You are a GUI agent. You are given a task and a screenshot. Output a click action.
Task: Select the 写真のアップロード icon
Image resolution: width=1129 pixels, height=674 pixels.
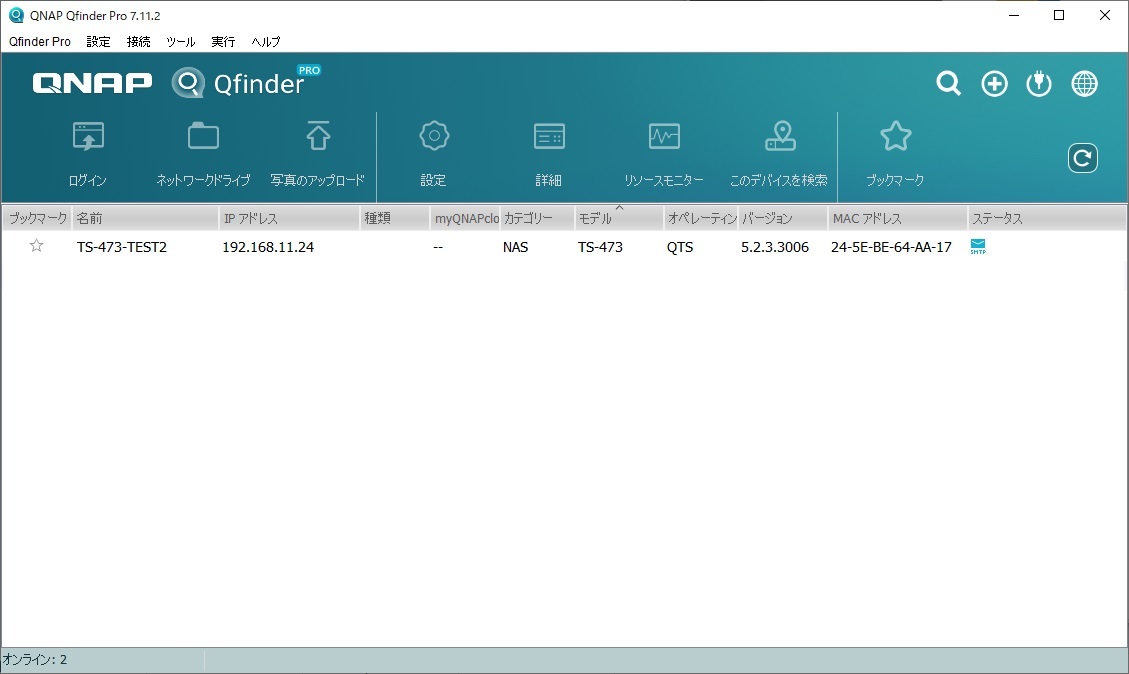pos(318,135)
